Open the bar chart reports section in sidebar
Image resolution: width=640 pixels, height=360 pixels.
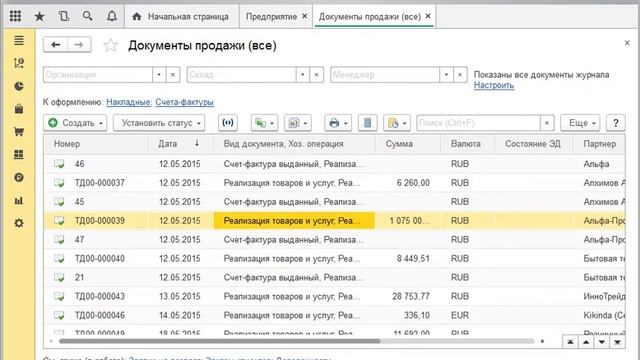(19, 200)
